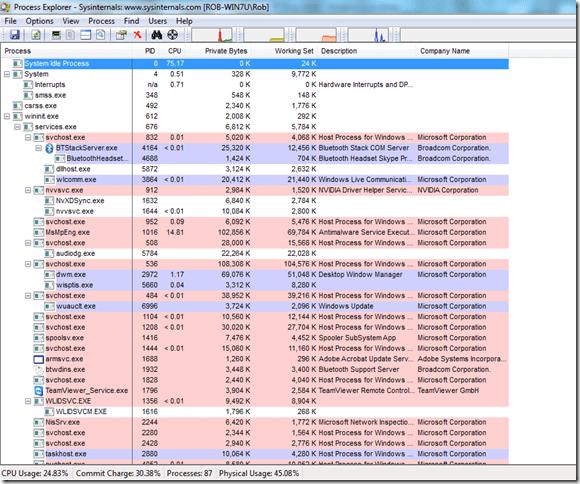Viewport: 580px width, 484px height.
Task: Collapse svchost.exe PID 536 node
Action: tap(28, 264)
